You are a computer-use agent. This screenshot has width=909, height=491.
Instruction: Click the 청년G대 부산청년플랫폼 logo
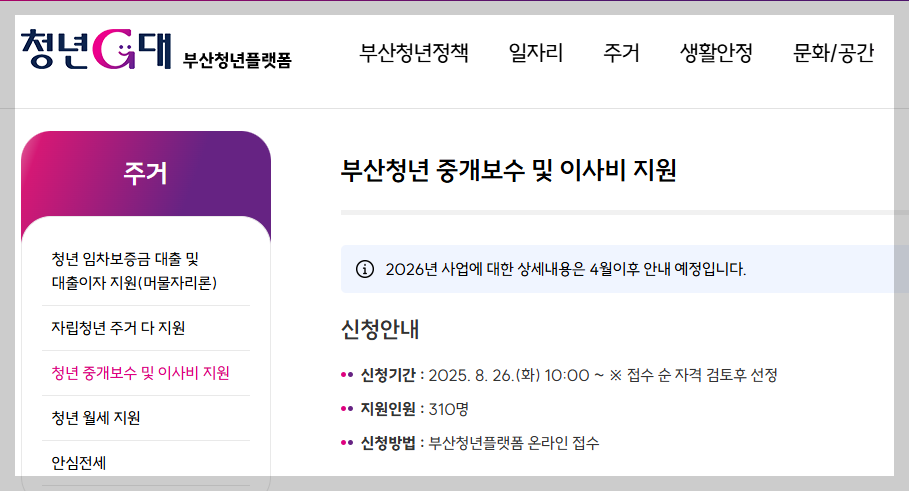tap(156, 50)
